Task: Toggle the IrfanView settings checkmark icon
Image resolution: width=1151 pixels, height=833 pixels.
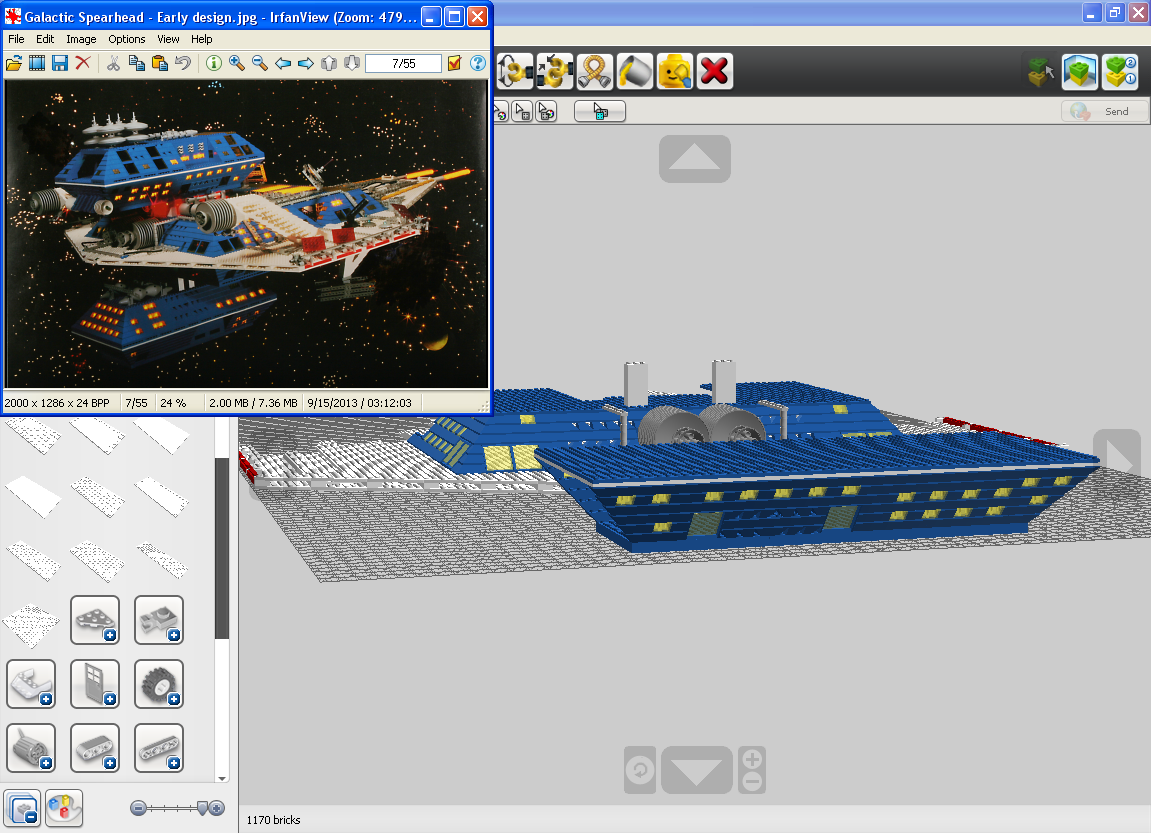Action: click(454, 63)
